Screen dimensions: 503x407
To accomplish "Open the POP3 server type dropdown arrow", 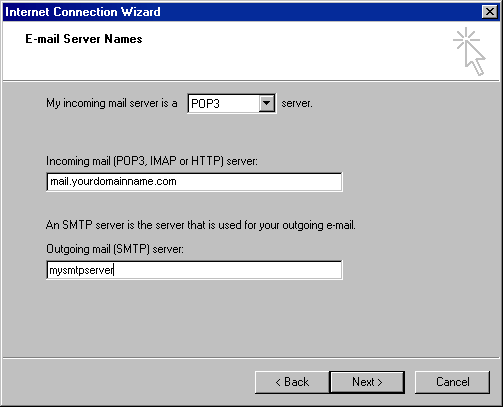I will 266,103.
